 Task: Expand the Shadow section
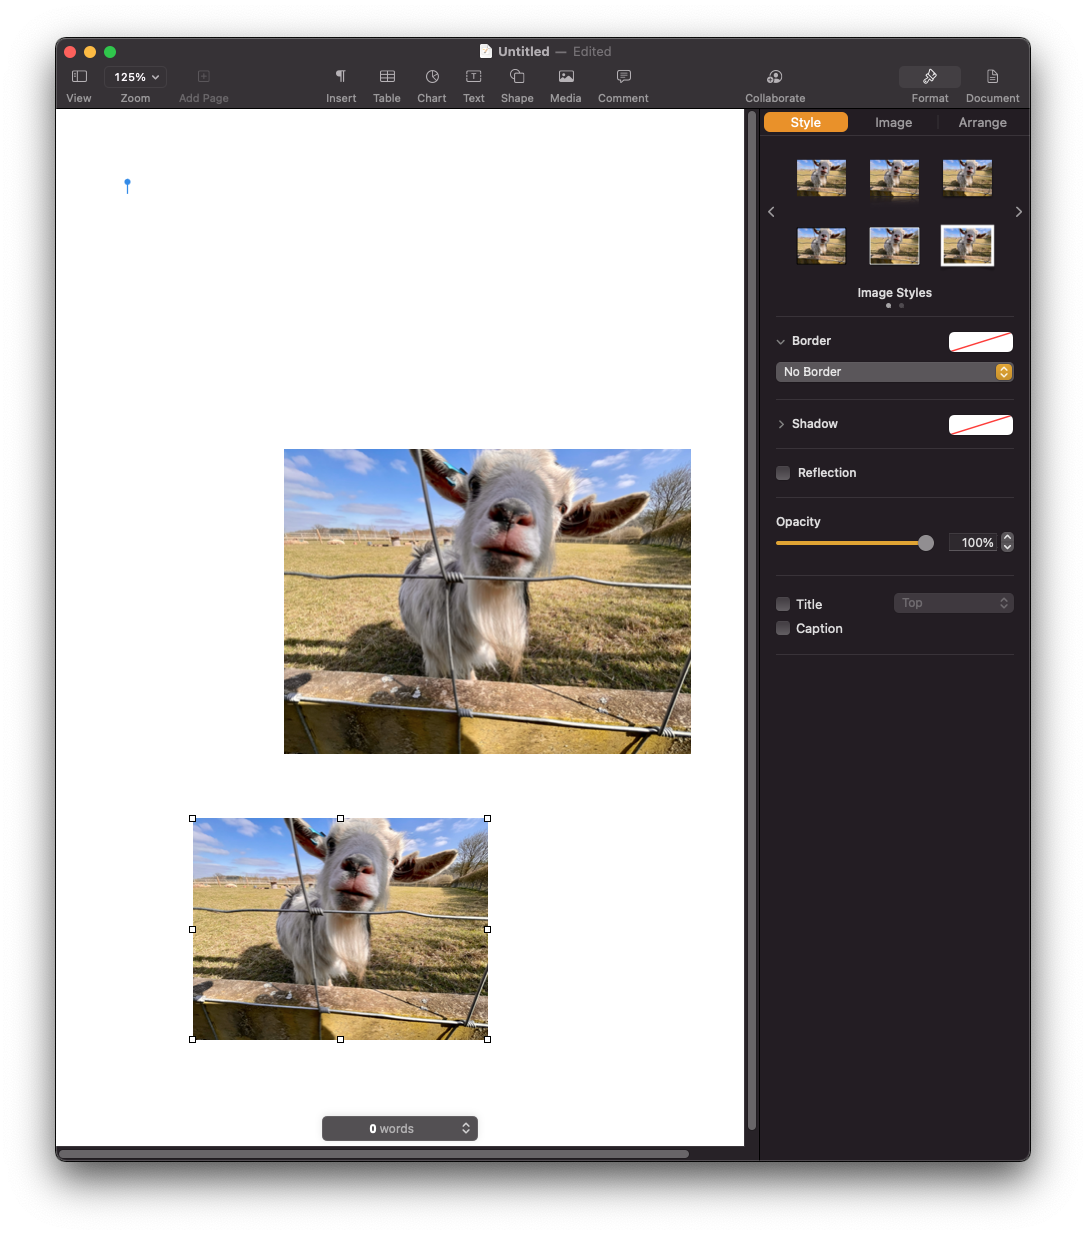coord(781,424)
